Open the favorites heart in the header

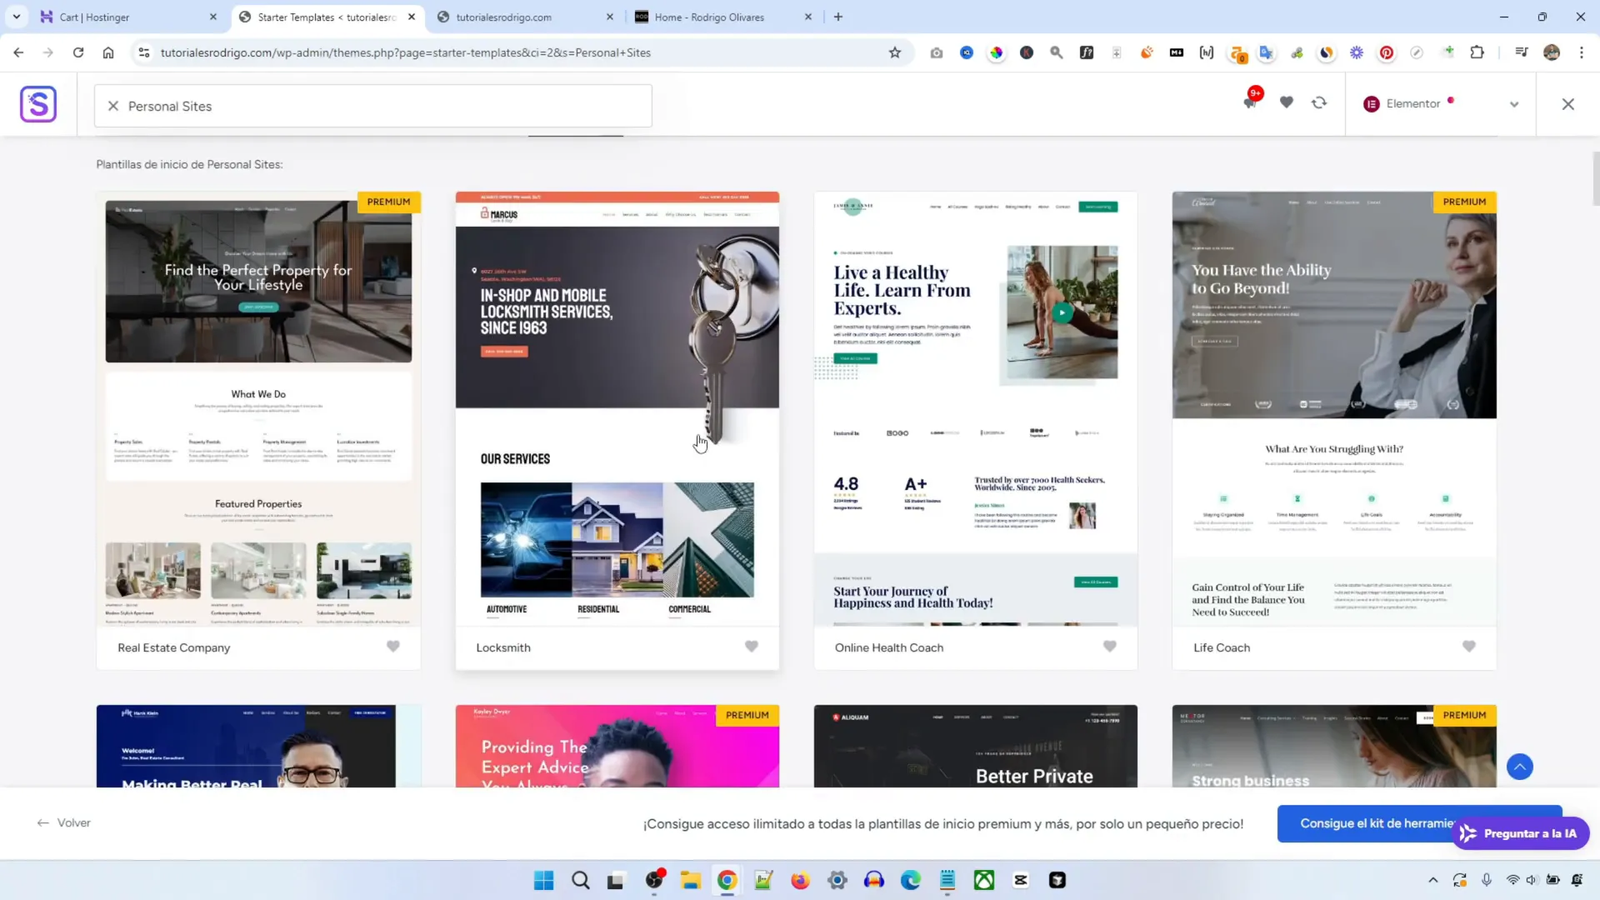[x=1286, y=103]
